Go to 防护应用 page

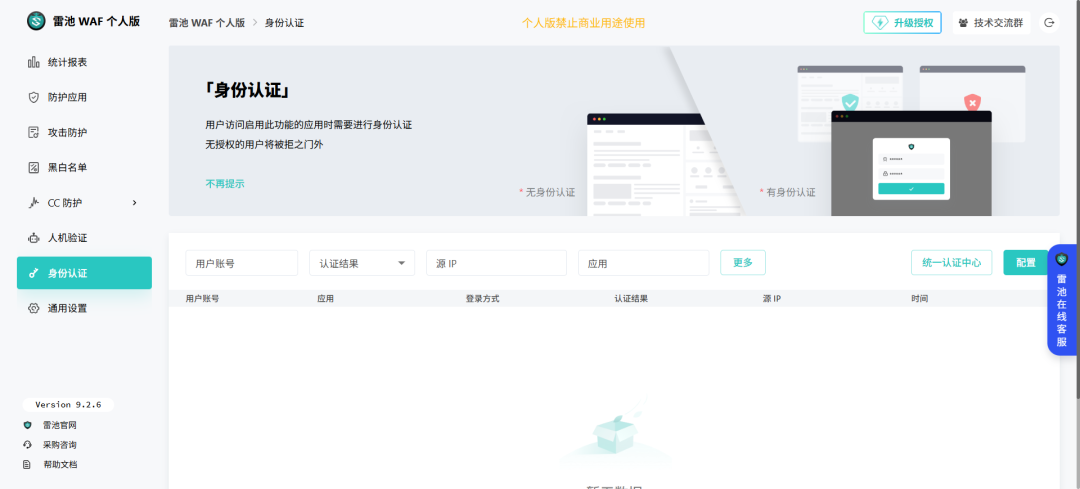84,97
